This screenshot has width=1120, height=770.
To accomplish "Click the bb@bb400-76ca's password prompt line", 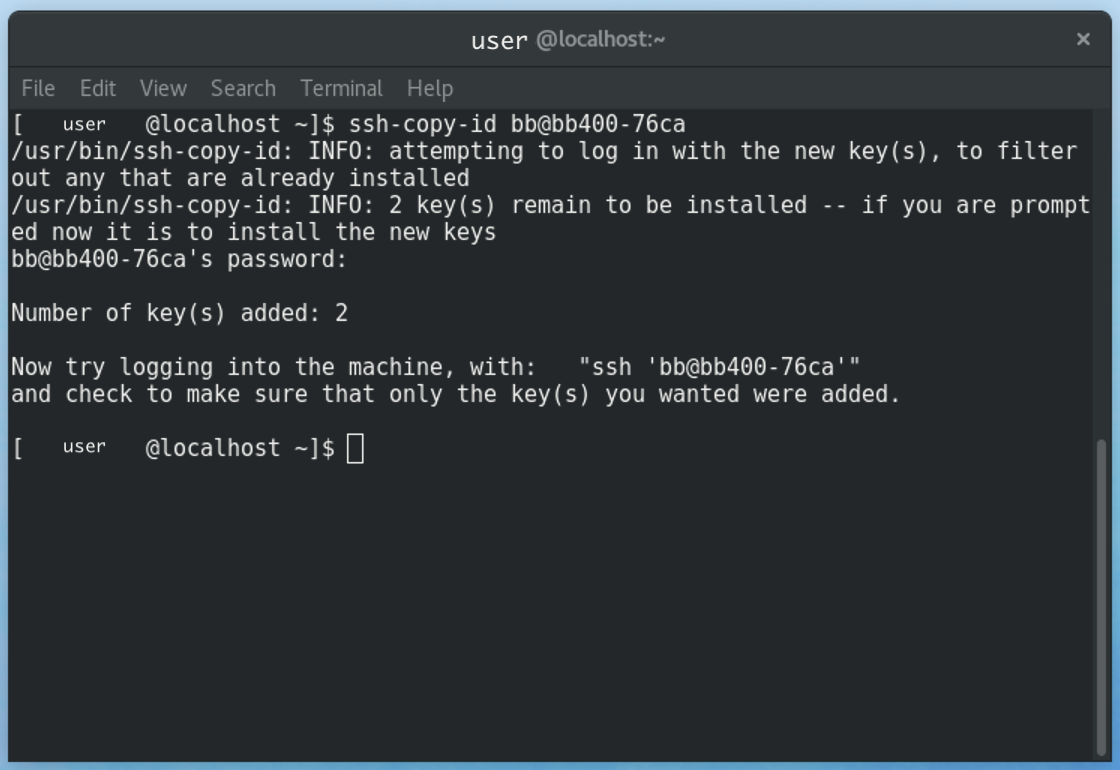I will pyautogui.click(x=180, y=260).
